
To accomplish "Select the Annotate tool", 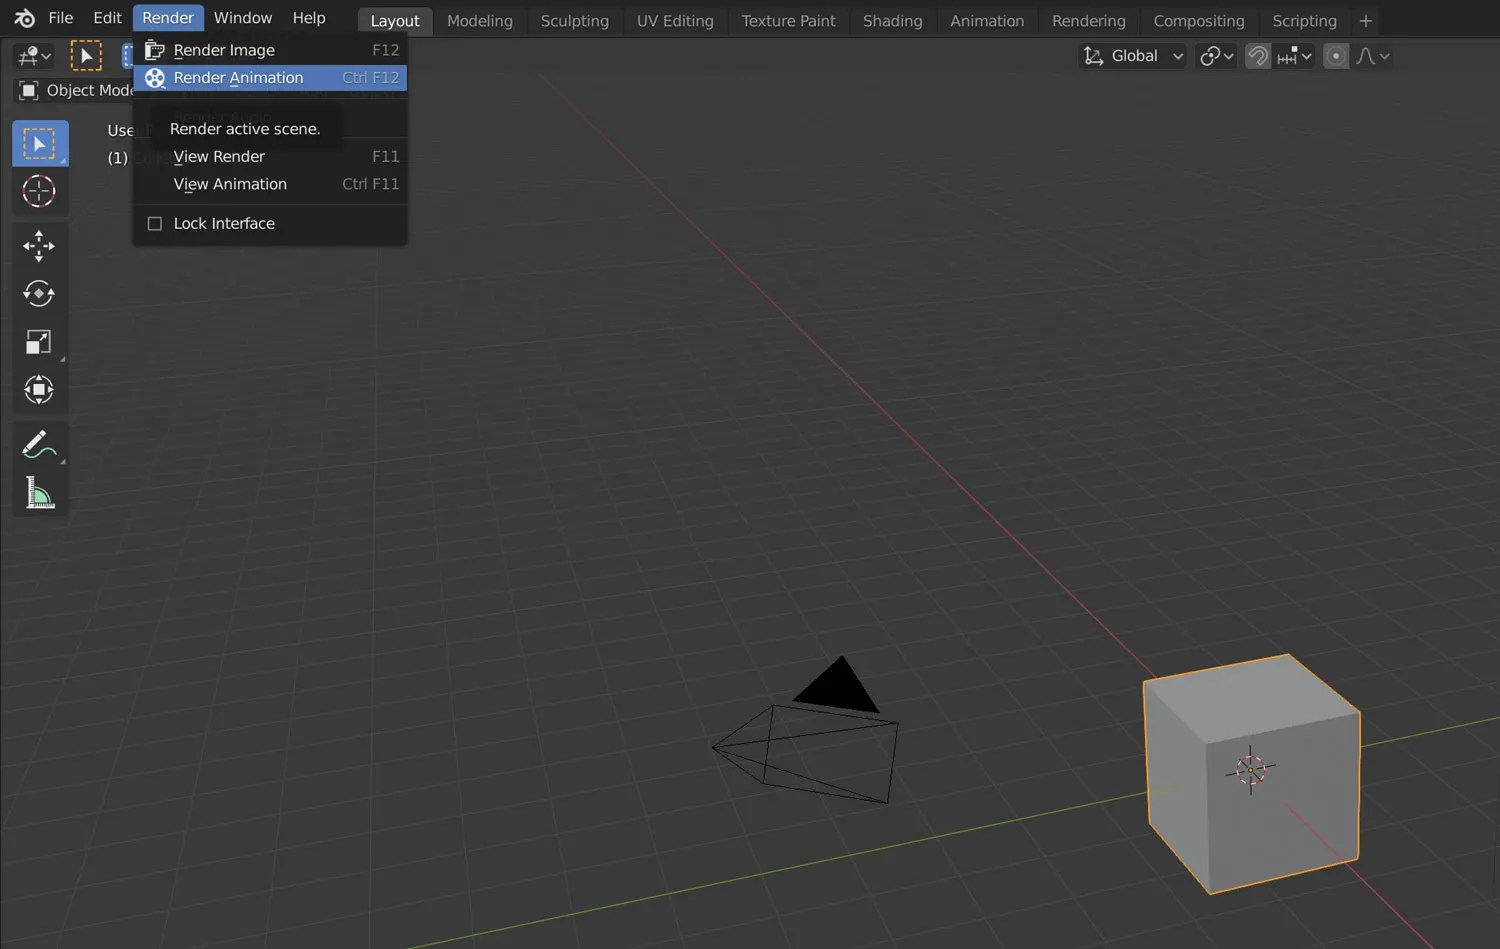I will pyautogui.click(x=40, y=444).
